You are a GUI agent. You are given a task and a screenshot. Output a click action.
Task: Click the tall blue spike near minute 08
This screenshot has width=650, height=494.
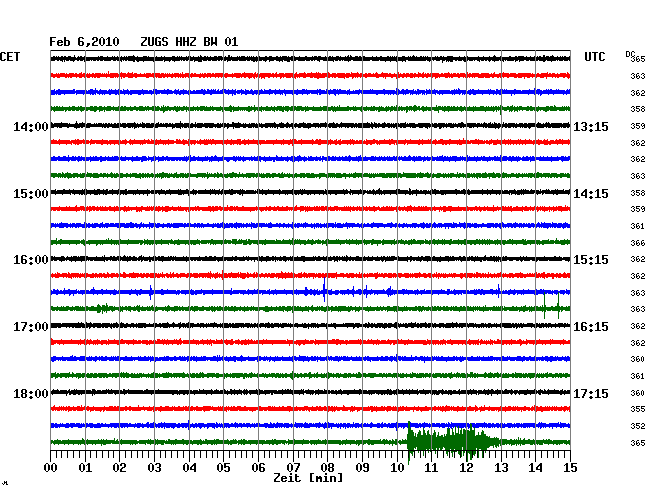click(324, 289)
